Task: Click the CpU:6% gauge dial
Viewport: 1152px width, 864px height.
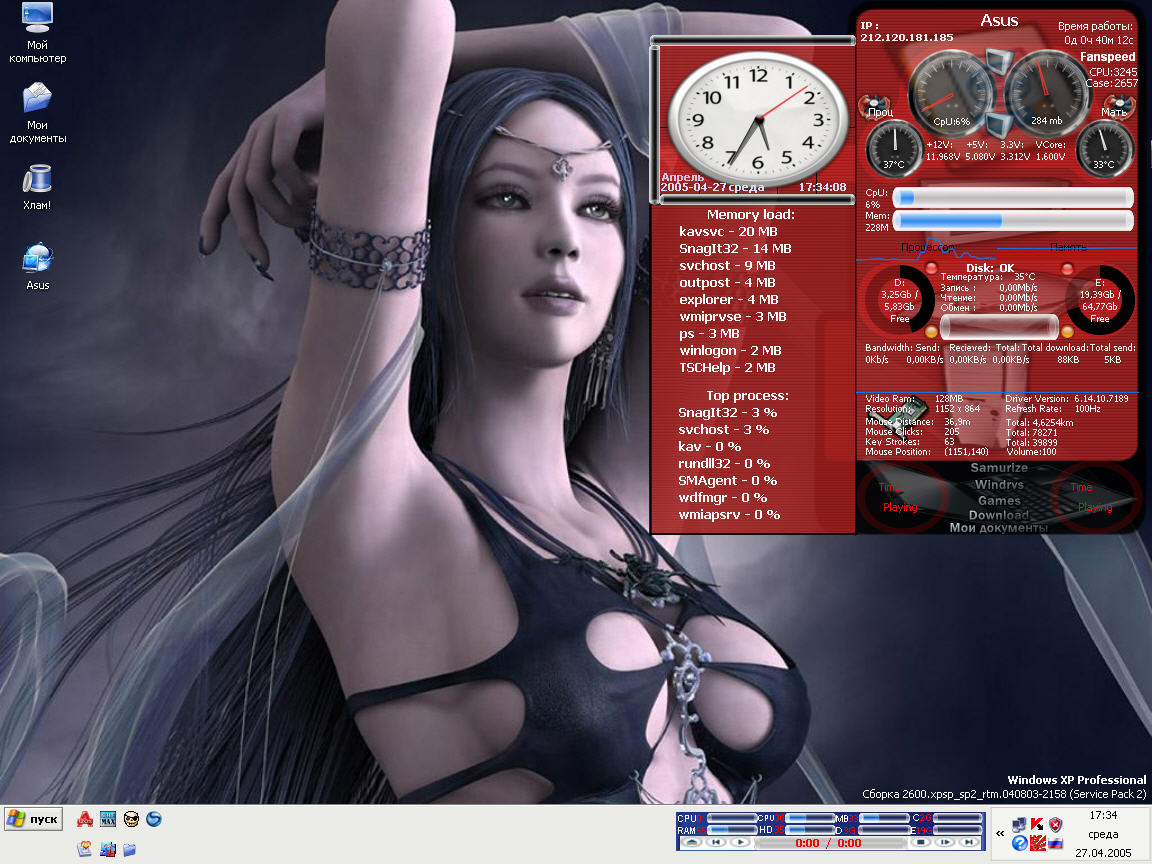Action: 951,93
